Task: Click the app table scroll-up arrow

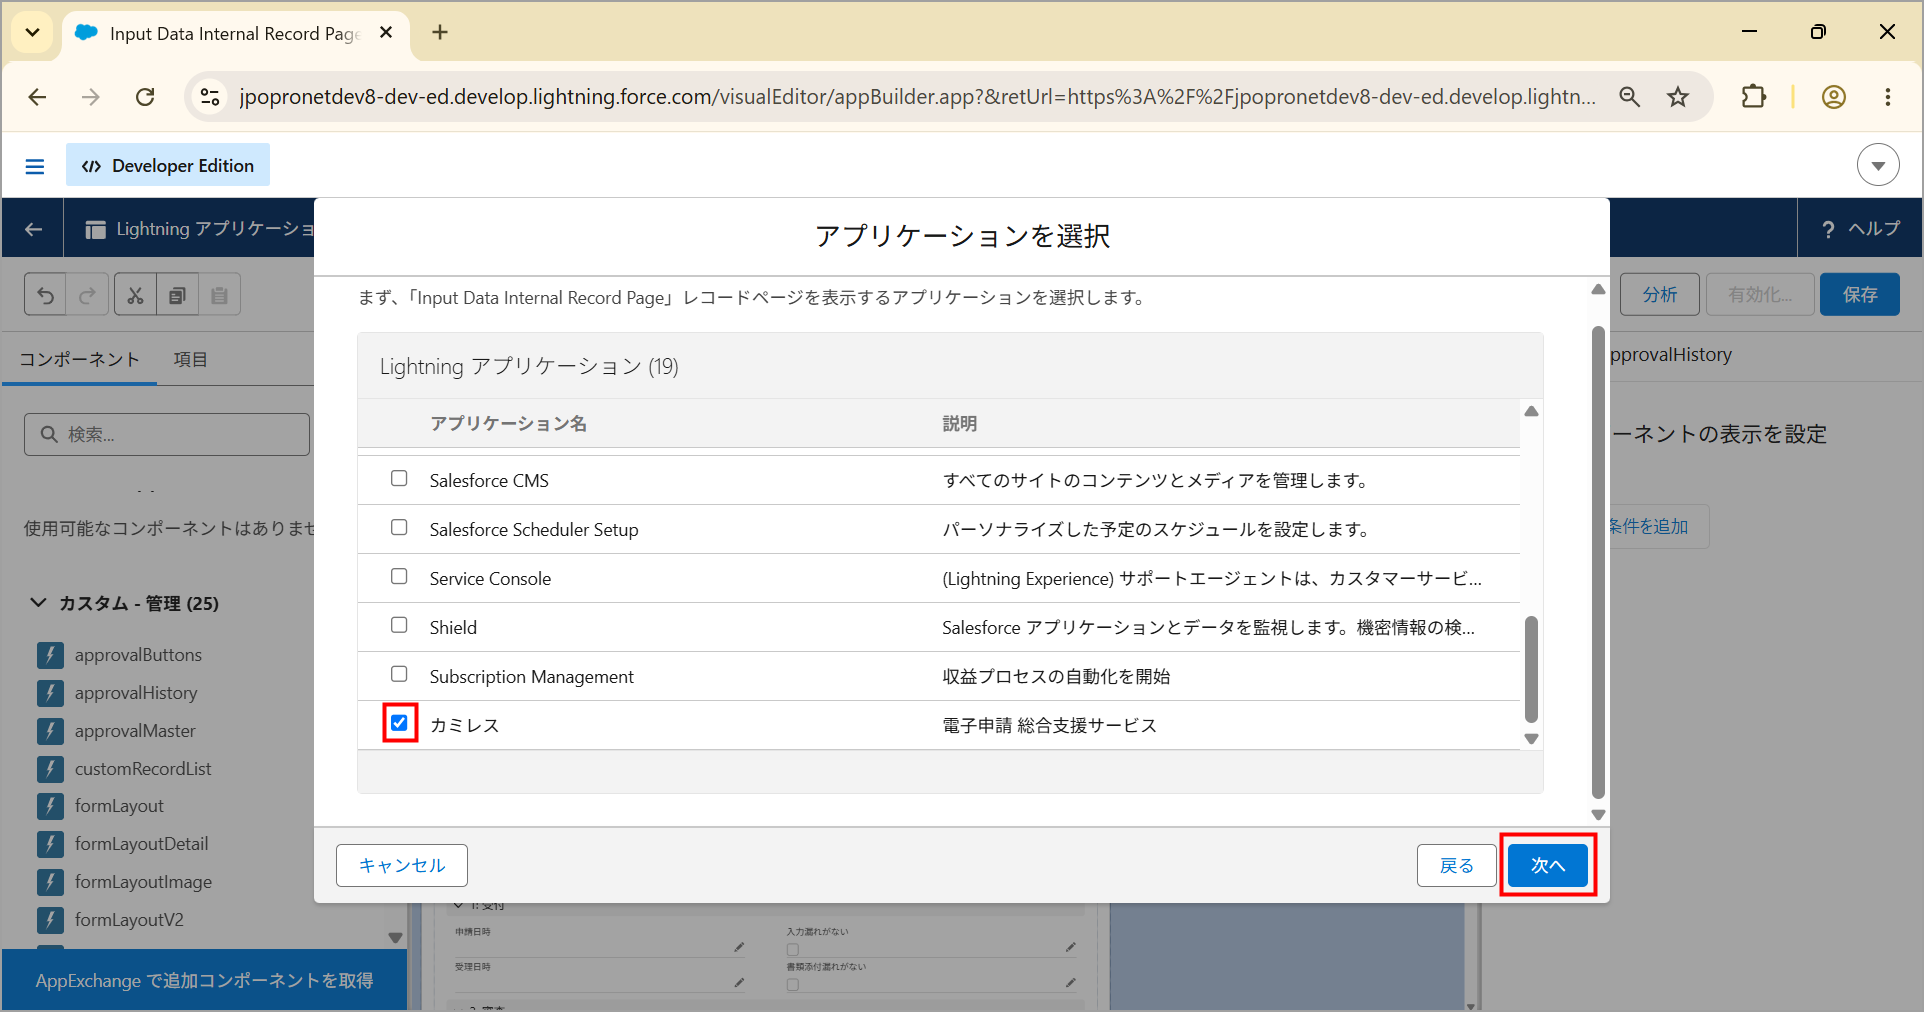Action: click(x=1531, y=411)
